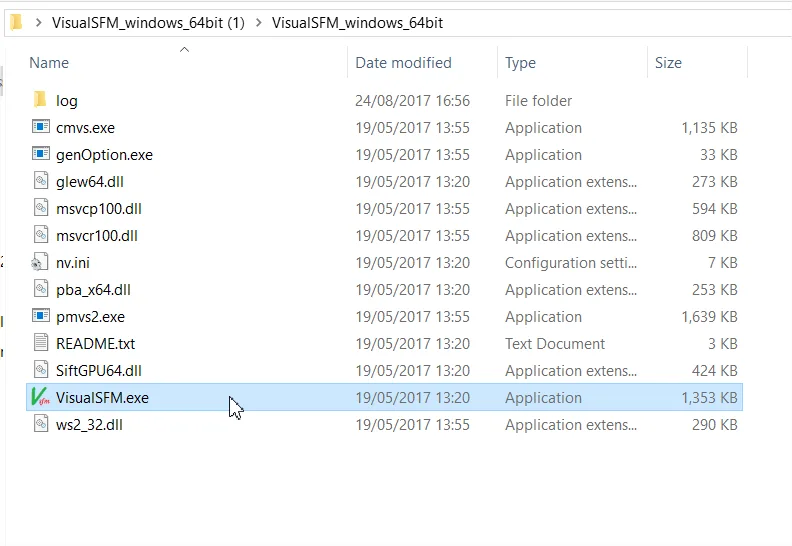Select the genOption.exe file name
The image size is (792, 546).
click(105, 155)
